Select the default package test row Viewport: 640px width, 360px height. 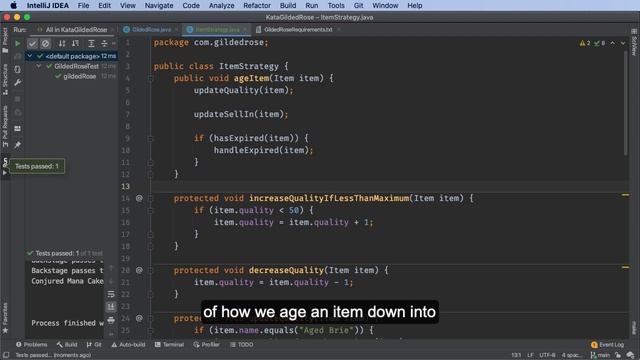71,56
